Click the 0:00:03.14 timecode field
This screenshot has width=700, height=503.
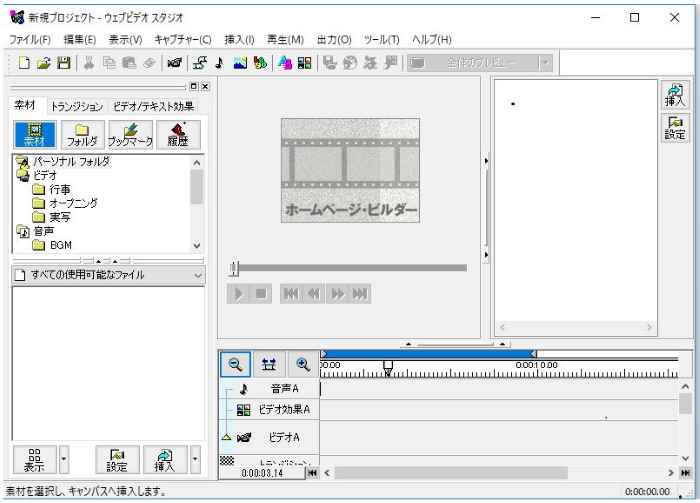coord(262,473)
